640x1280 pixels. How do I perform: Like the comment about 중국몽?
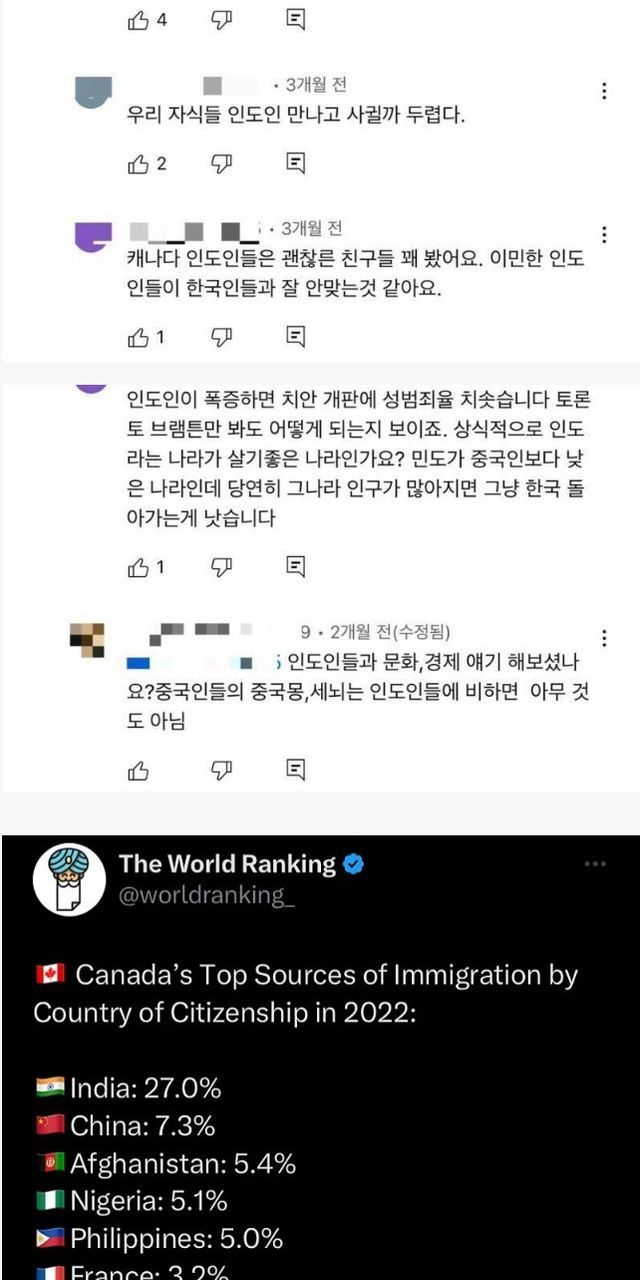pos(139,770)
